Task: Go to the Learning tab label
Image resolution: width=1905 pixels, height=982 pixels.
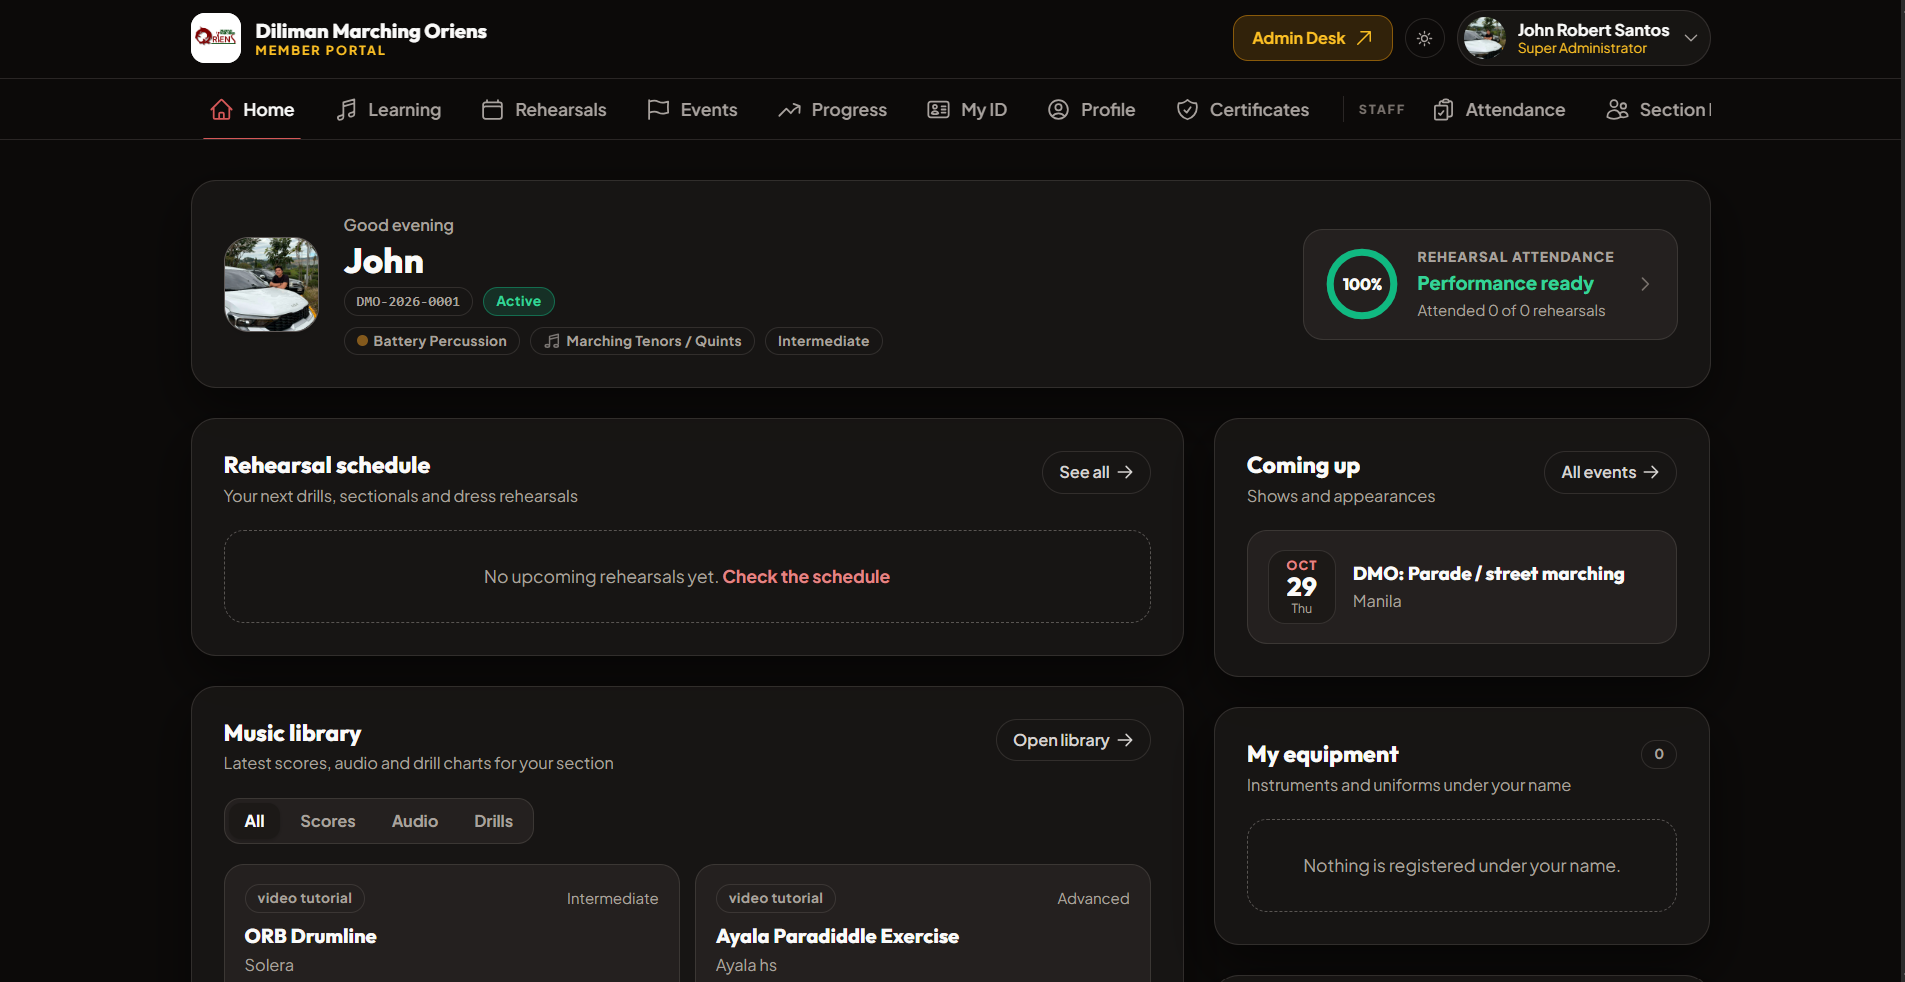Action: (404, 109)
